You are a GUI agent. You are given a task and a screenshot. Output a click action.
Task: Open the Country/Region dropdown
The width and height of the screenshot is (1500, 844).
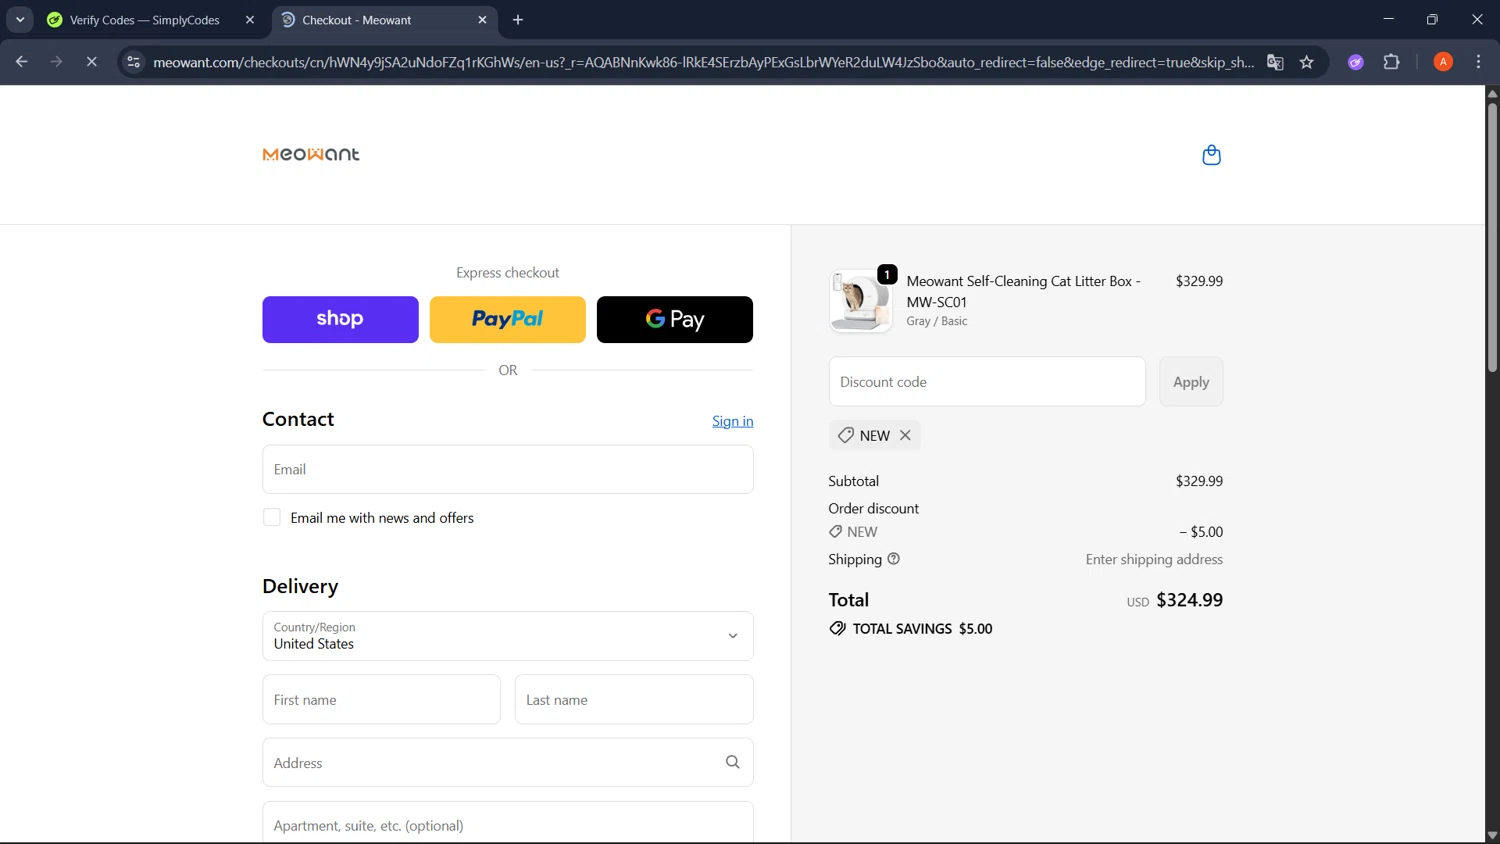click(508, 636)
